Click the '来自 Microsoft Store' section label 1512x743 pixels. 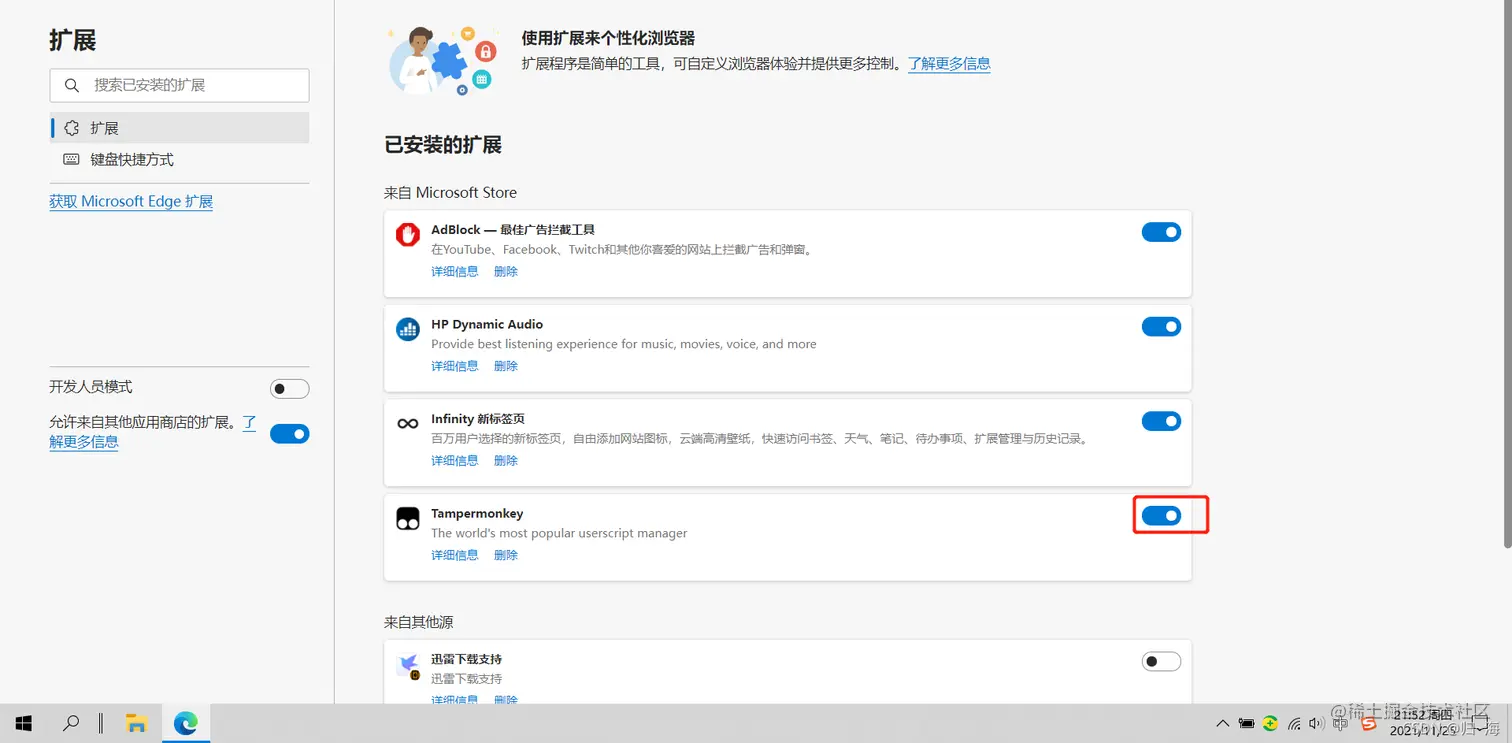pyautogui.click(x=450, y=192)
